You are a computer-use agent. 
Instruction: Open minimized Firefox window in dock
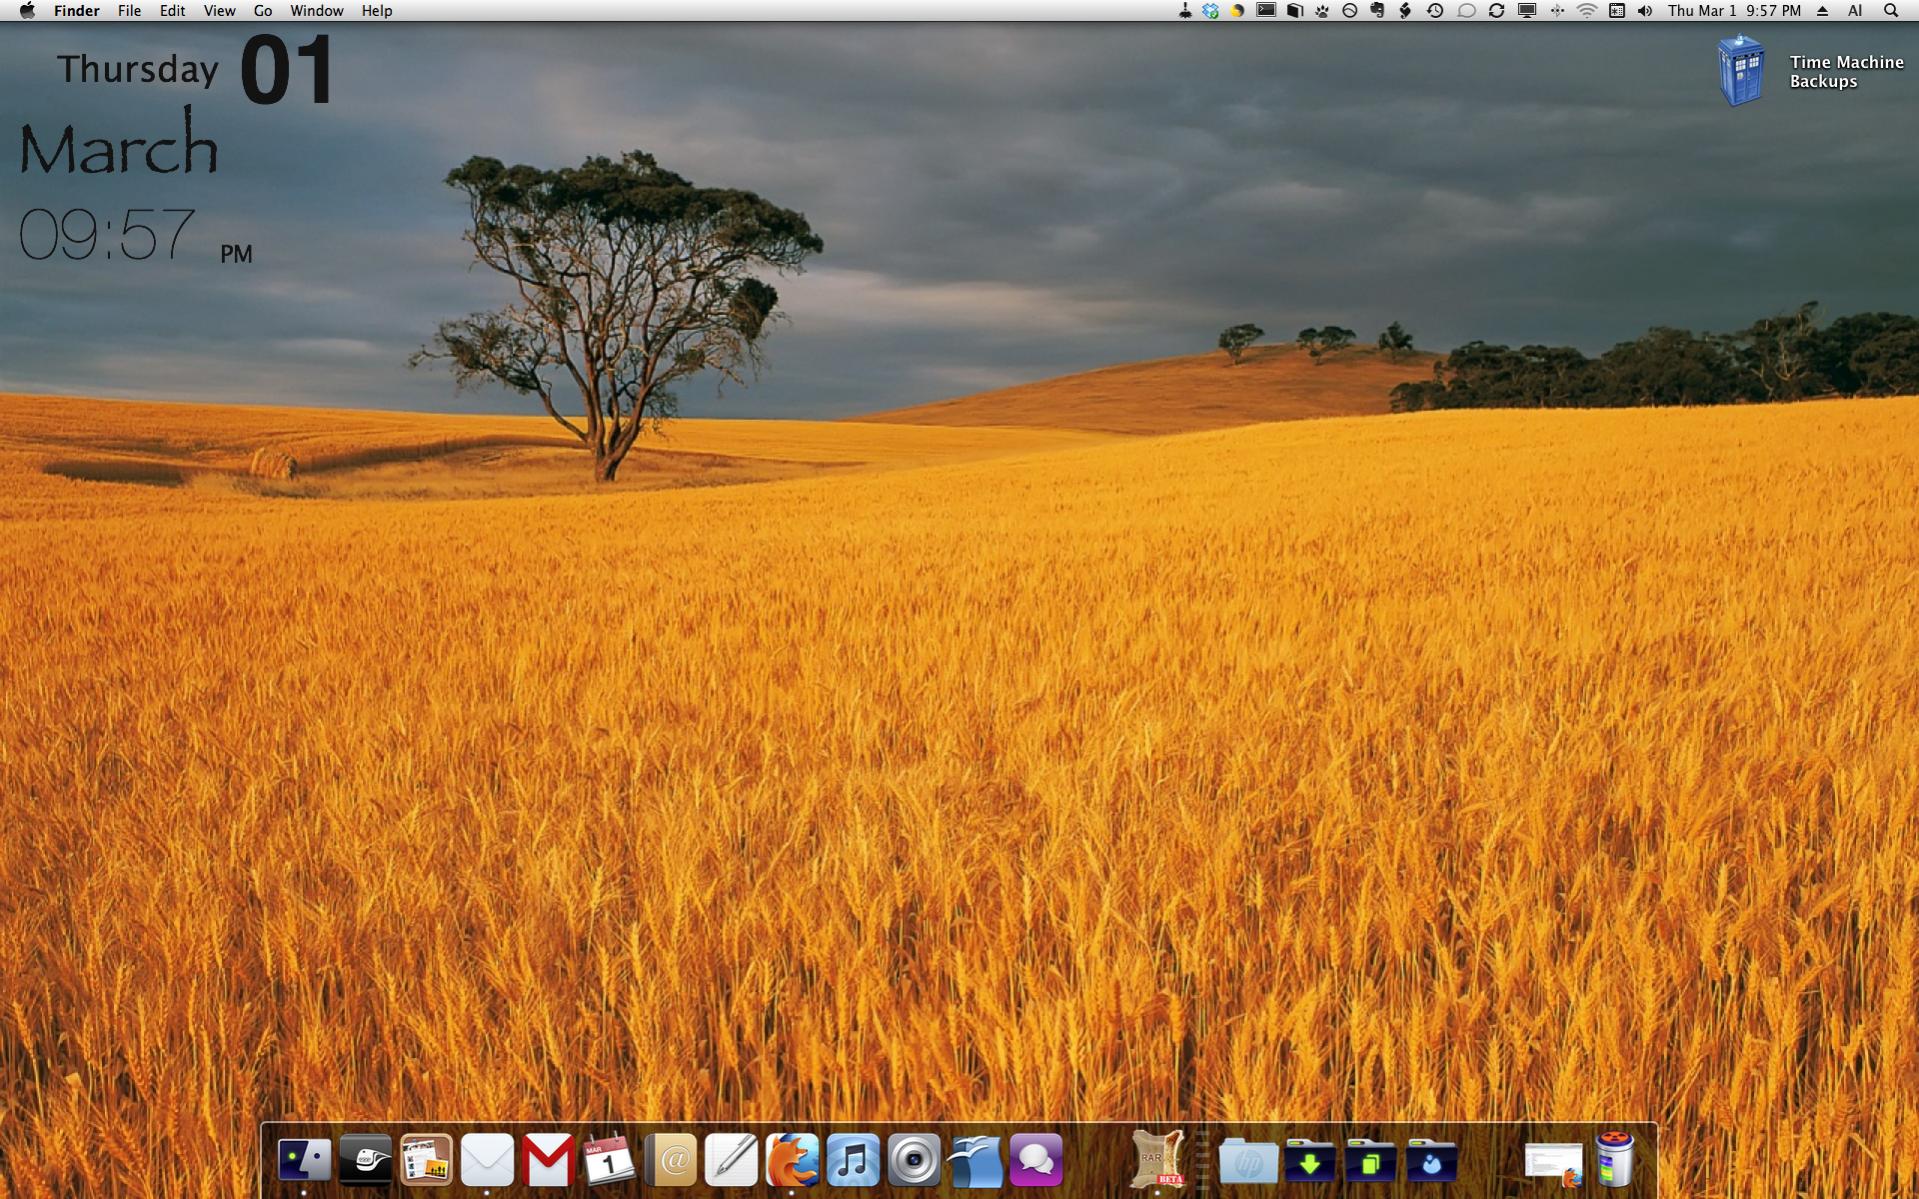1554,1164
